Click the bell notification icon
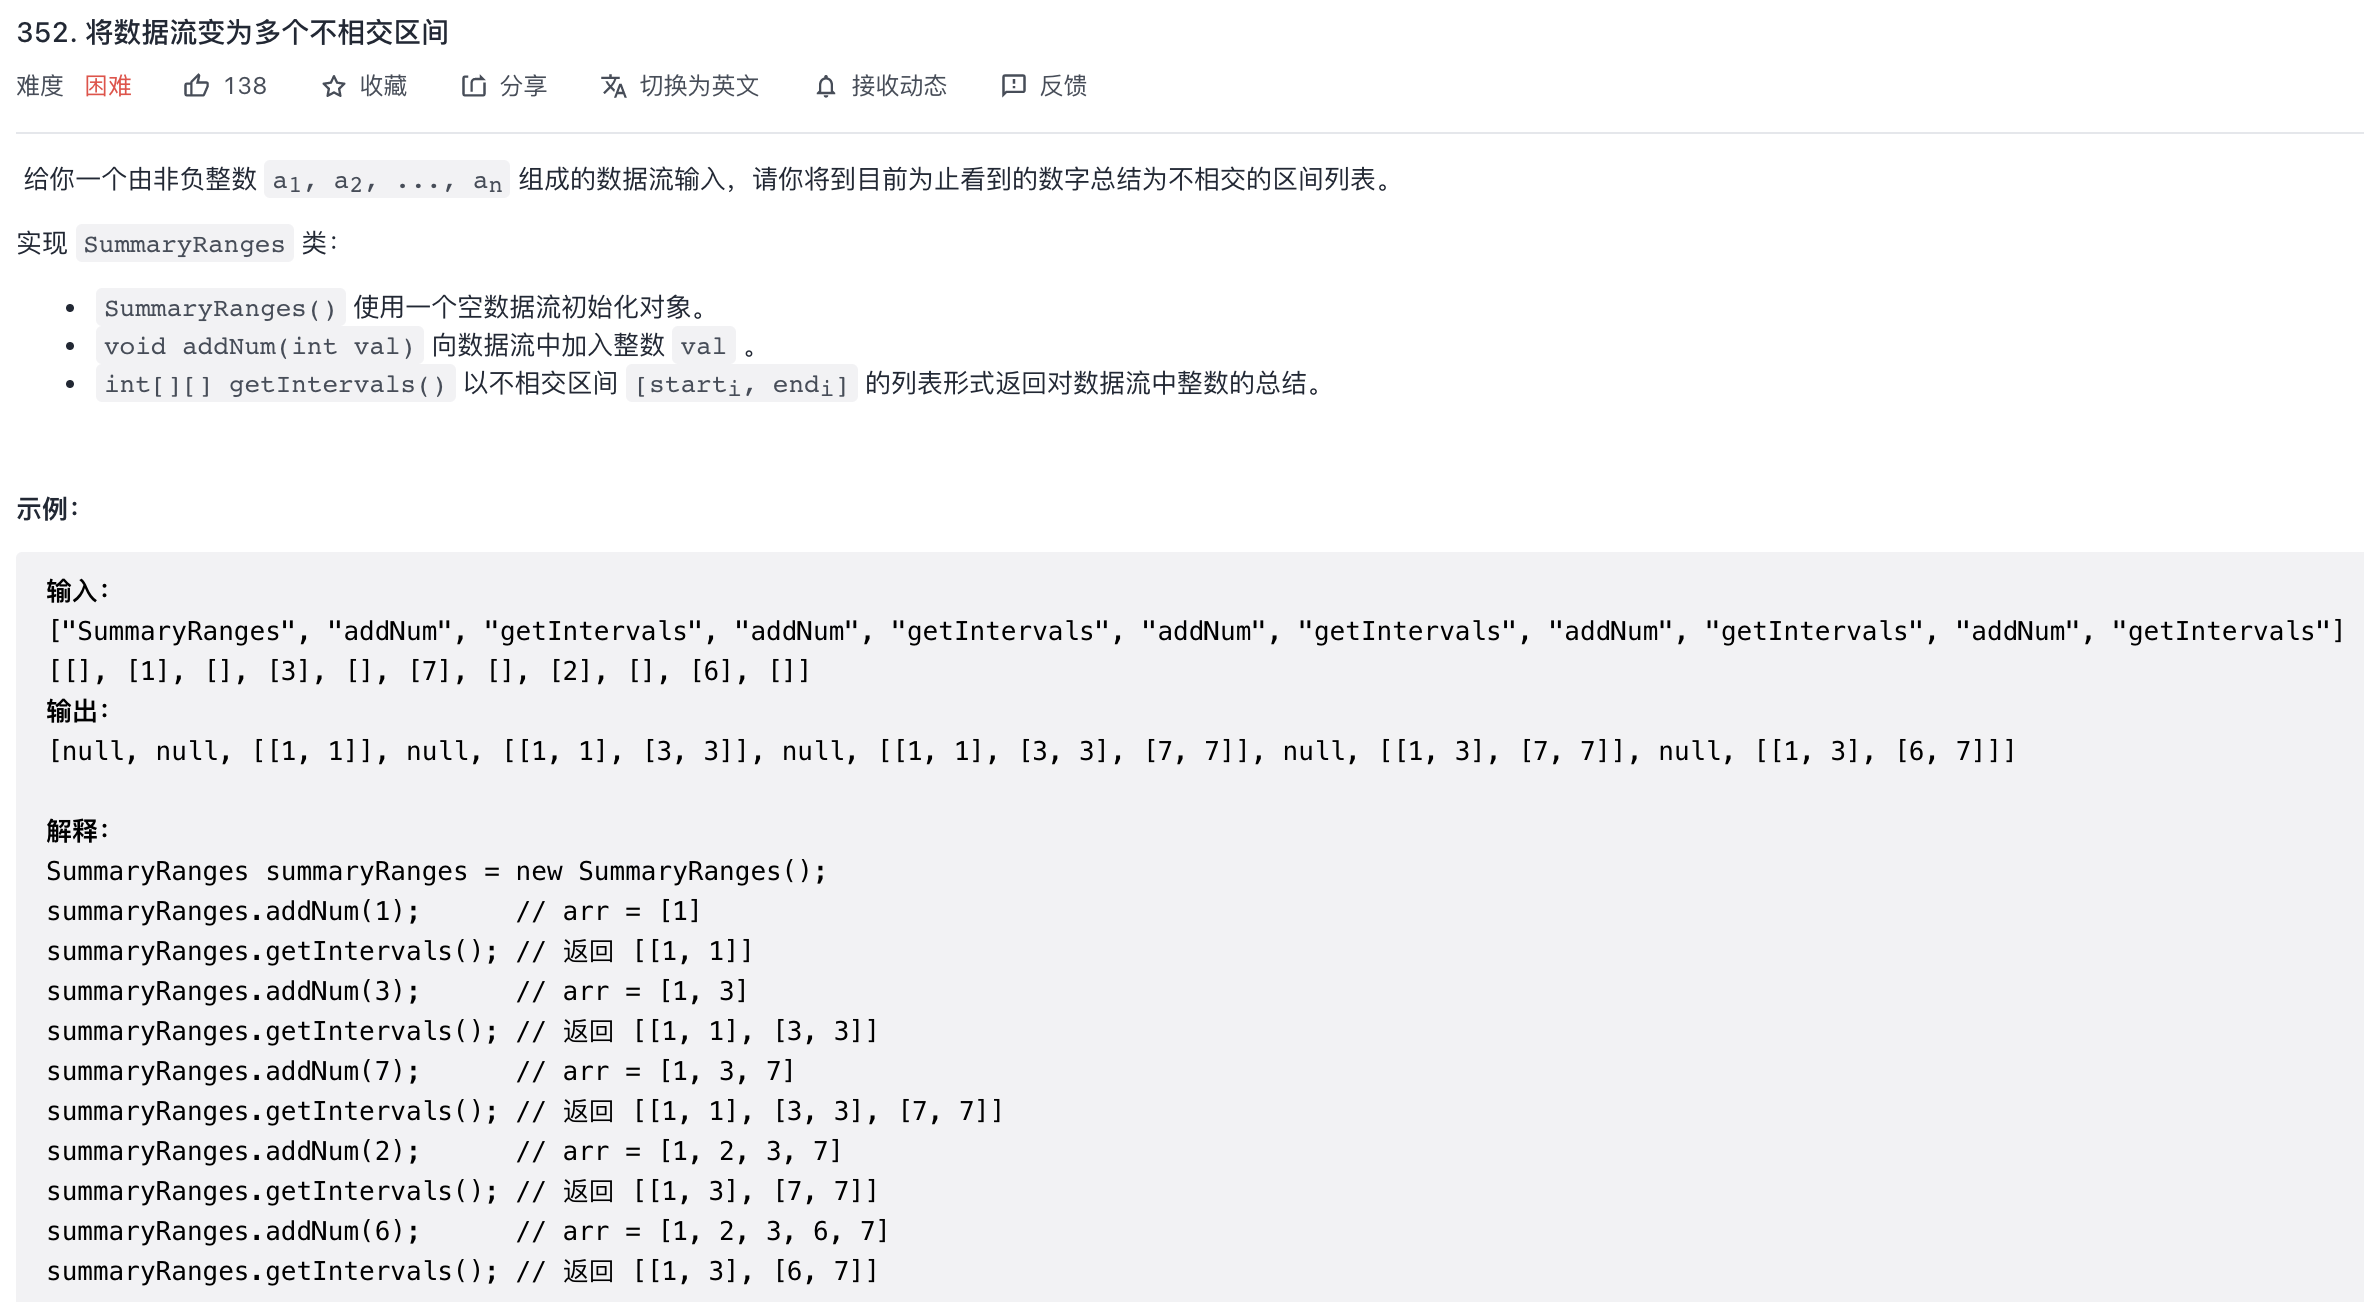2364x1302 pixels. (x=826, y=87)
